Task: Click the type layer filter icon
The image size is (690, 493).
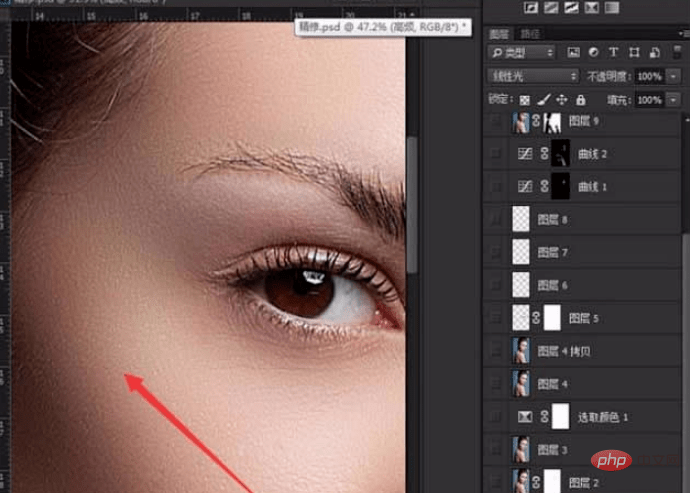Action: 612,52
